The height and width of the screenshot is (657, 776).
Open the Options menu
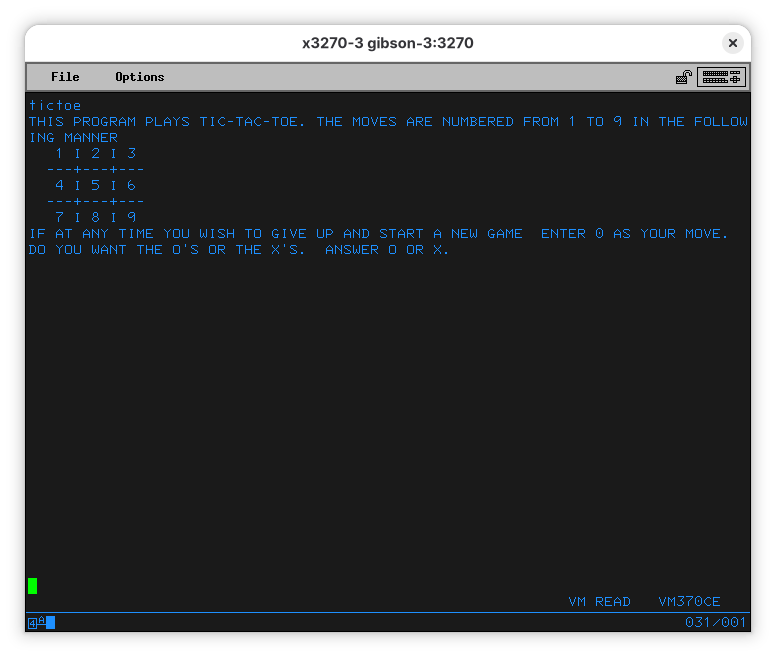pyautogui.click(x=139, y=77)
